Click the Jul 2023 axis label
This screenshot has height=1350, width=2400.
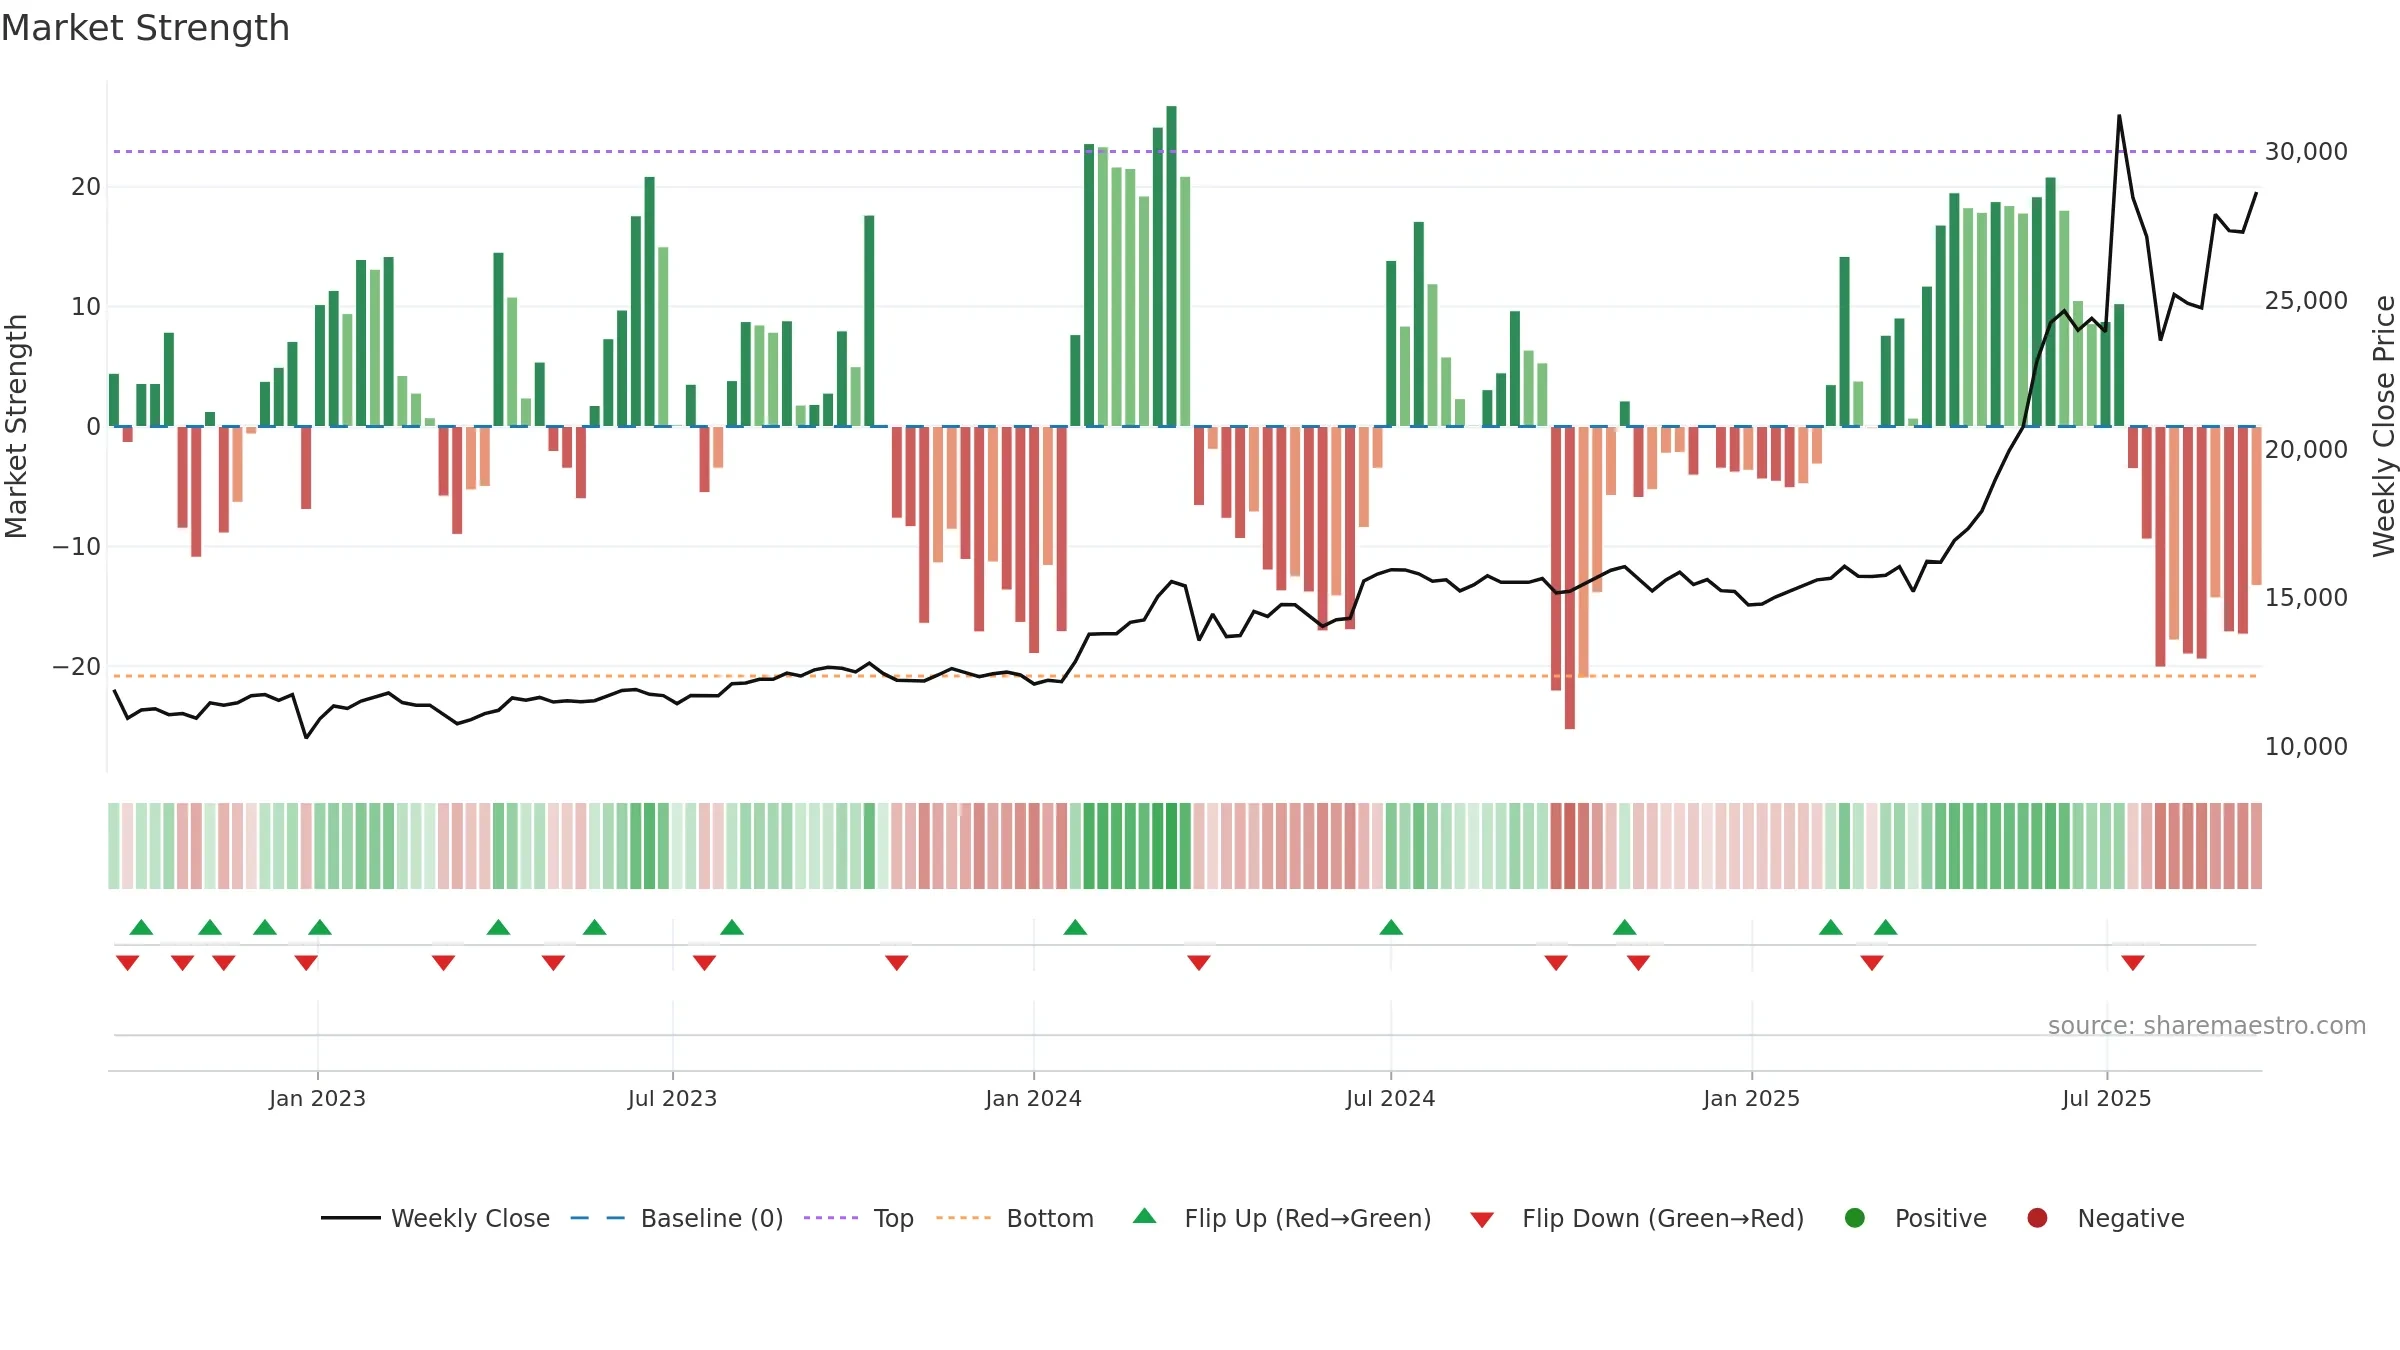pyautogui.click(x=672, y=1098)
